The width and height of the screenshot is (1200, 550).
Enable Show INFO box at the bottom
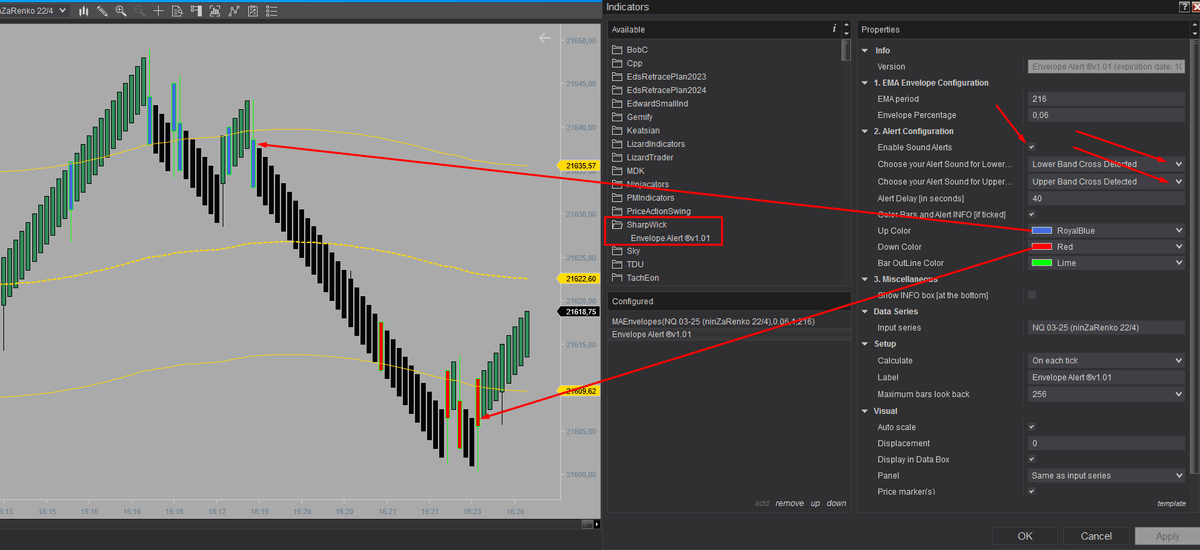[x=1032, y=295]
